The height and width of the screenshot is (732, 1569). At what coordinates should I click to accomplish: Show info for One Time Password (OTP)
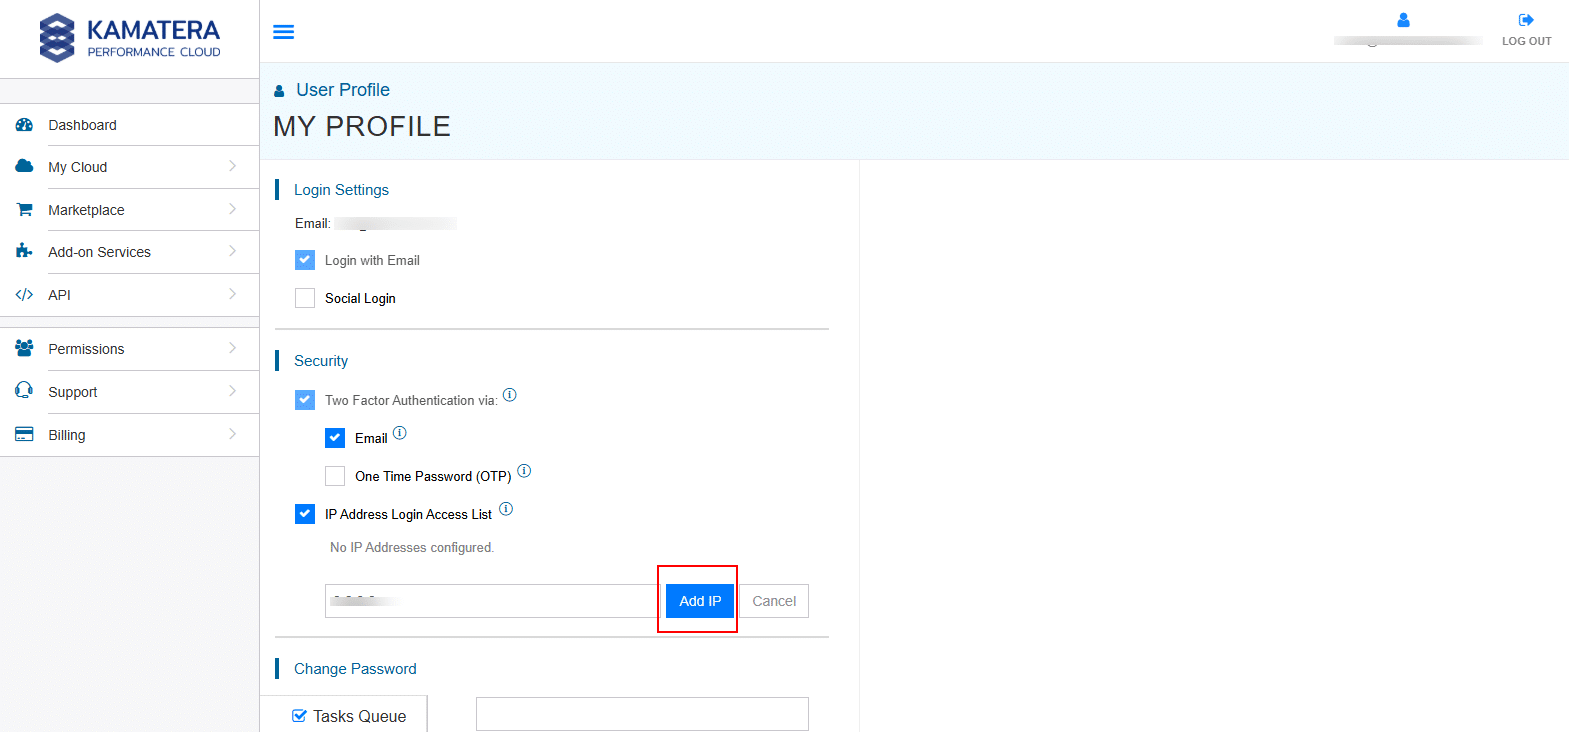tap(524, 471)
